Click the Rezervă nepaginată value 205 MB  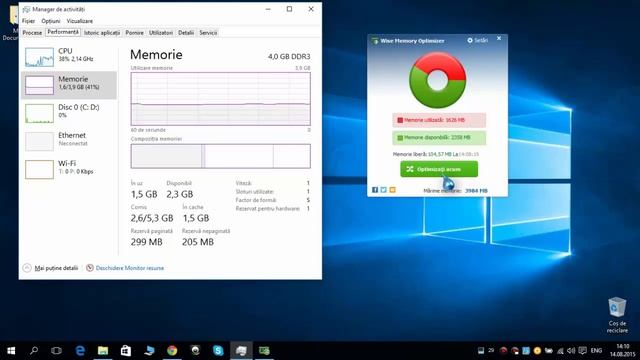(198, 242)
